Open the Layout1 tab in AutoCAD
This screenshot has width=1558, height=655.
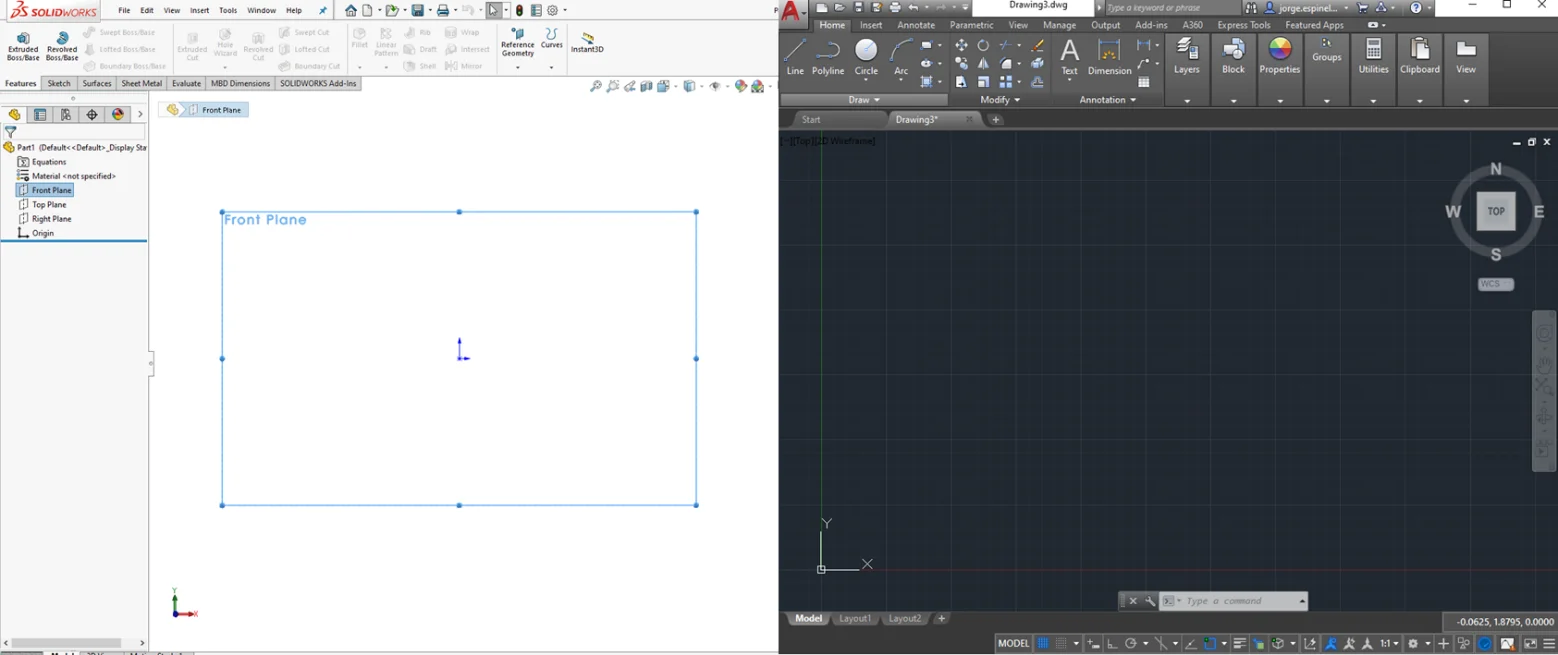click(855, 619)
